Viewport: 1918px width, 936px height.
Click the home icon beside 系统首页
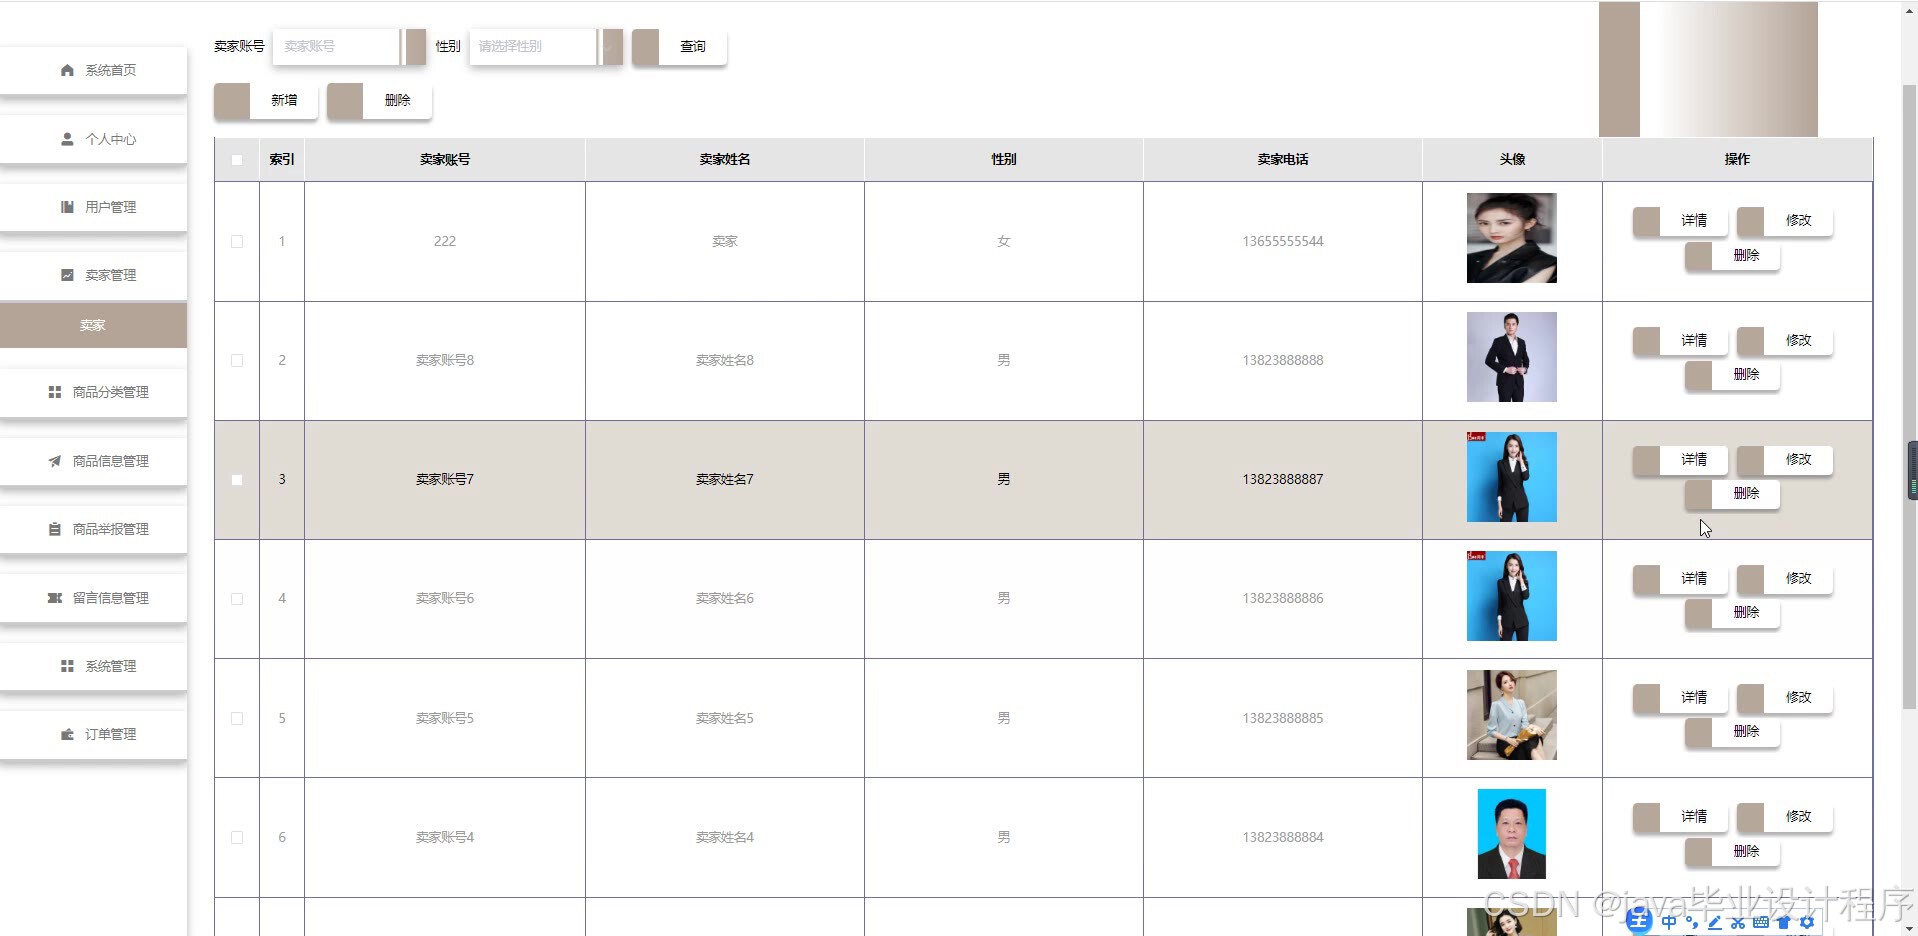click(x=67, y=70)
